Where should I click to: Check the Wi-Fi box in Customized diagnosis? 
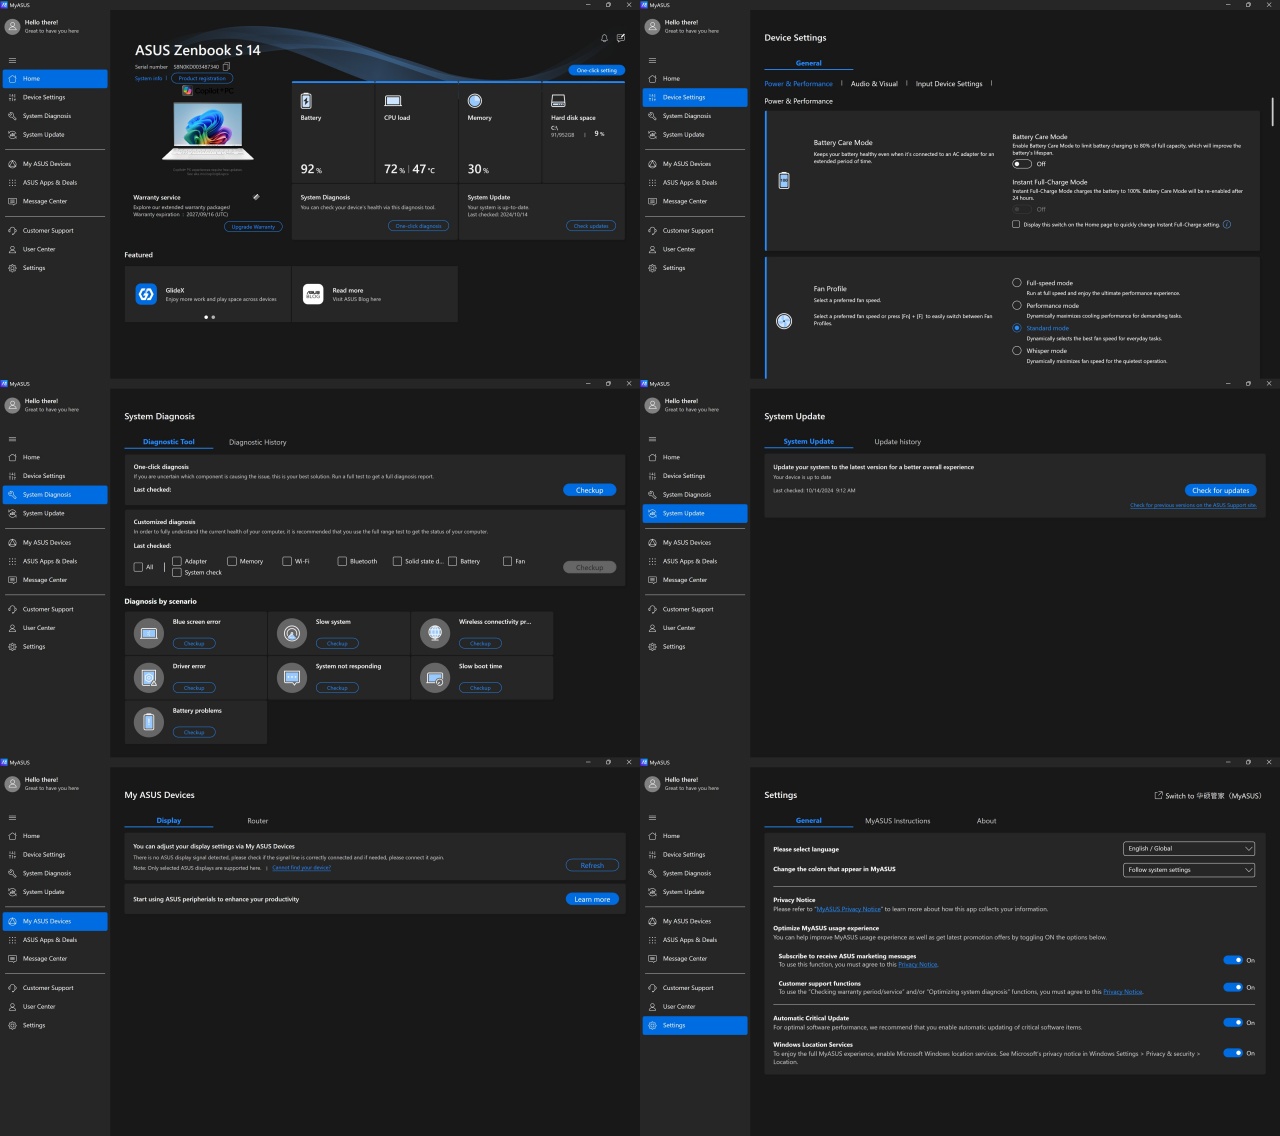click(x=287, y=561)
